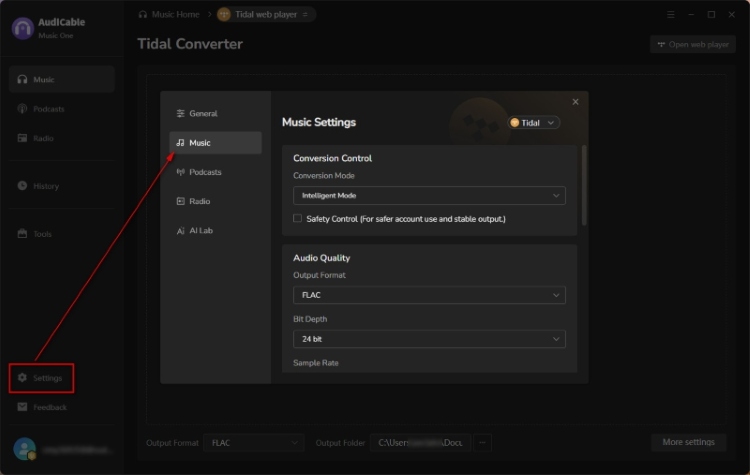Browse output folder with the ellipsis button
Screen dimensions: 750x475
click(x=482, y=443)
